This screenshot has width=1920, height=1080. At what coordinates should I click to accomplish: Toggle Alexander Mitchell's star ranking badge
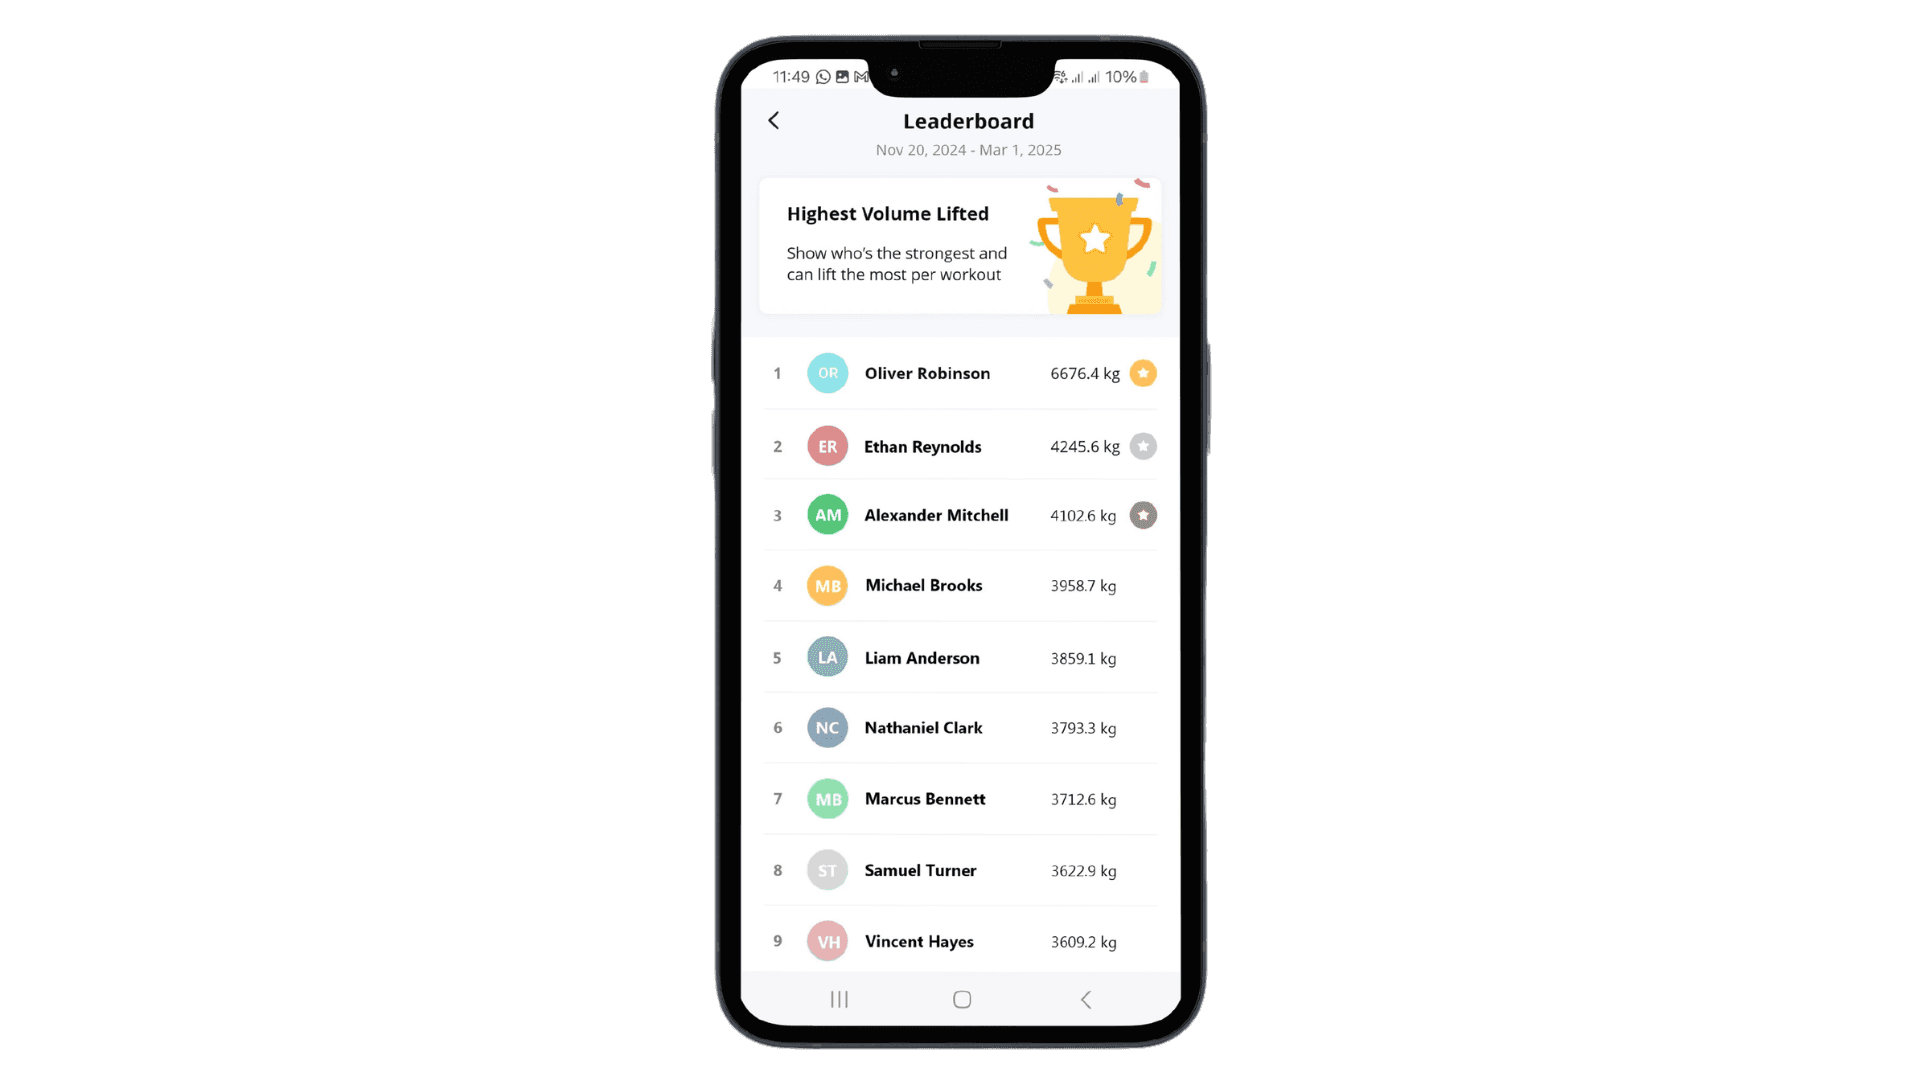coord(1142,514)
